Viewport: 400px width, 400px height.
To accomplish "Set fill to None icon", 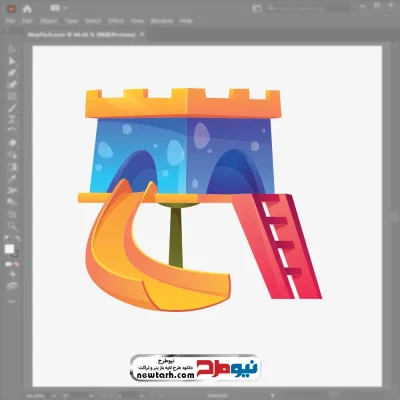I will coord(17,264).
